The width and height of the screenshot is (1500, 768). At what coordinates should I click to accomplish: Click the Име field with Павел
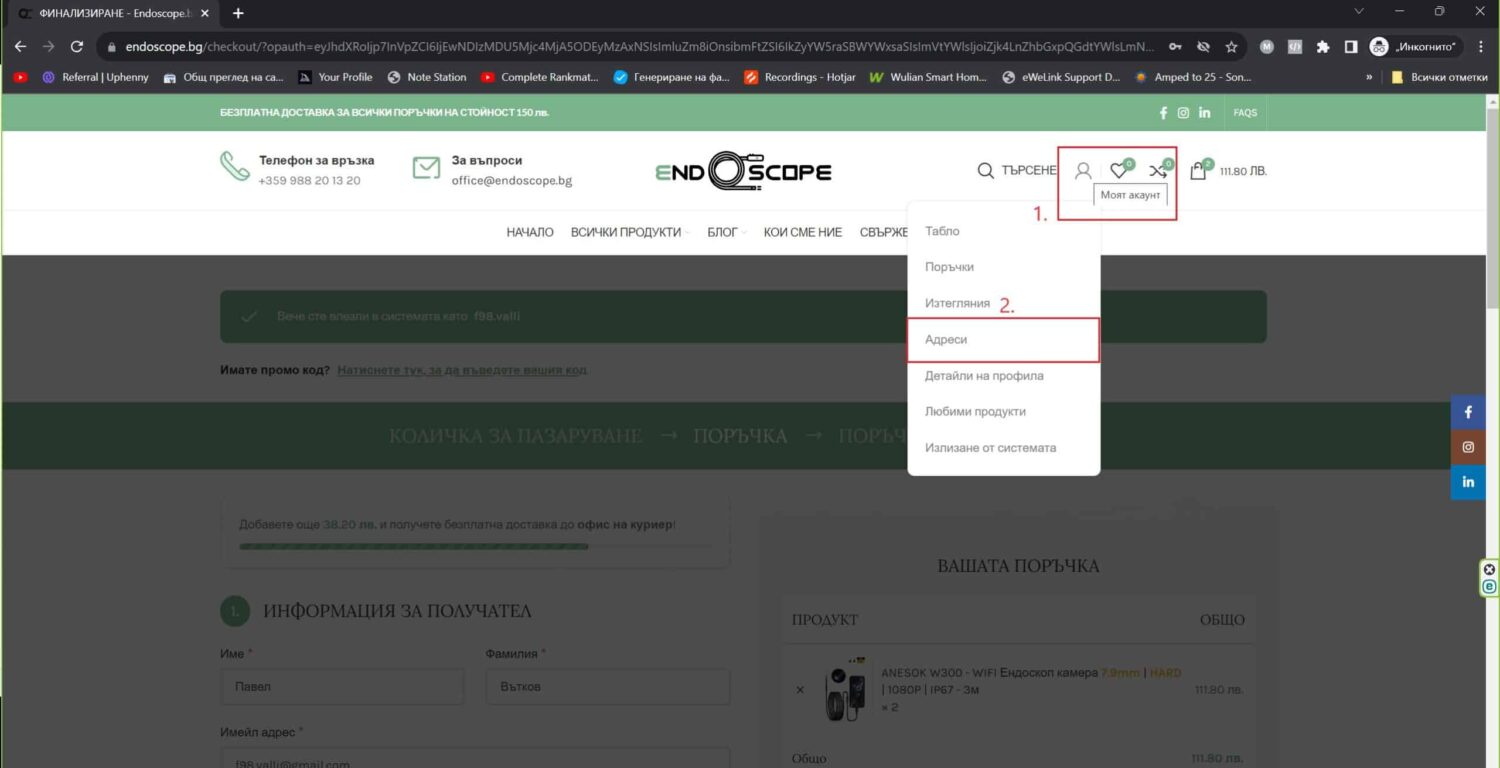(x=342, y=687)
